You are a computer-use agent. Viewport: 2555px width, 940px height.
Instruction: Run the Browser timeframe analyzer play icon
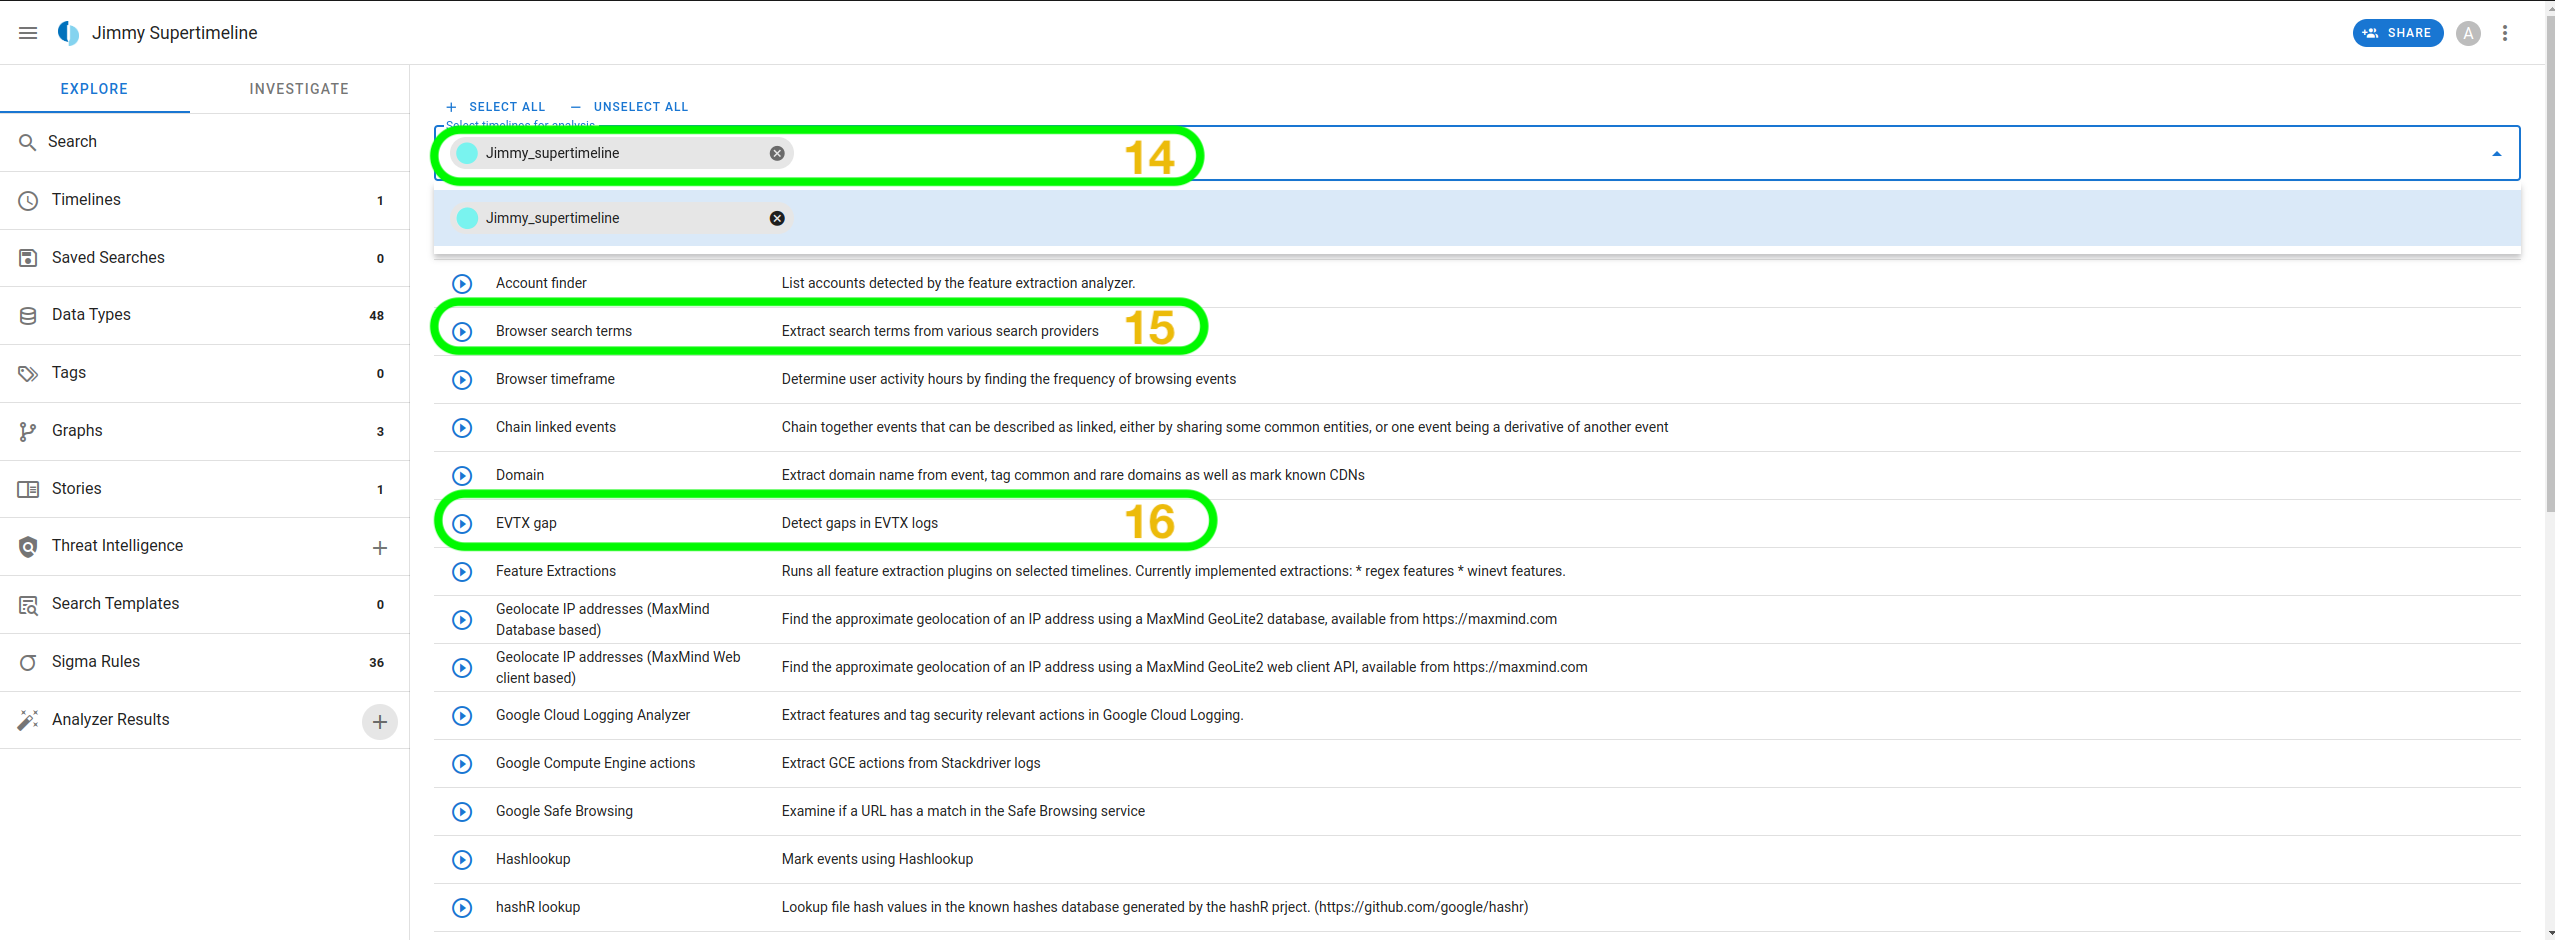tap(462, 380)
